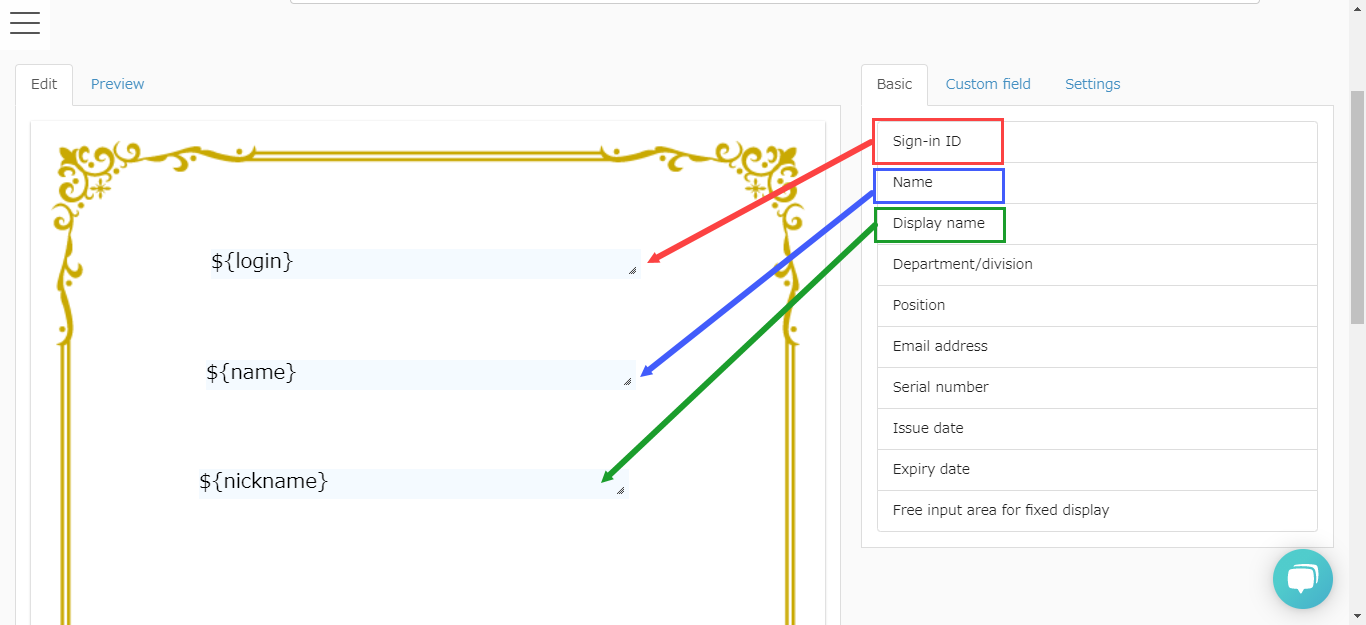Choose the Sign-in ID field item

(x=927, y=141)
